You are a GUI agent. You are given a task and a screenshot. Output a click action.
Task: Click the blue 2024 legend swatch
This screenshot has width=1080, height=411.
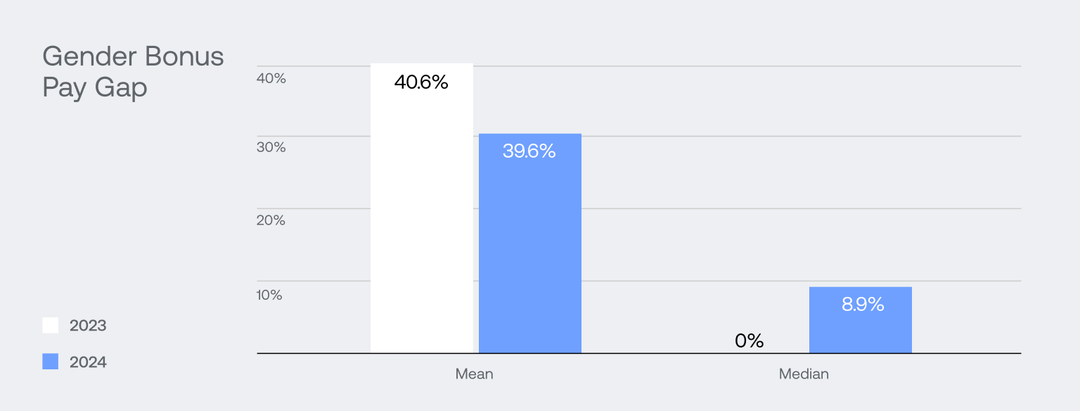pyautogui.click(x=50, y=362)
